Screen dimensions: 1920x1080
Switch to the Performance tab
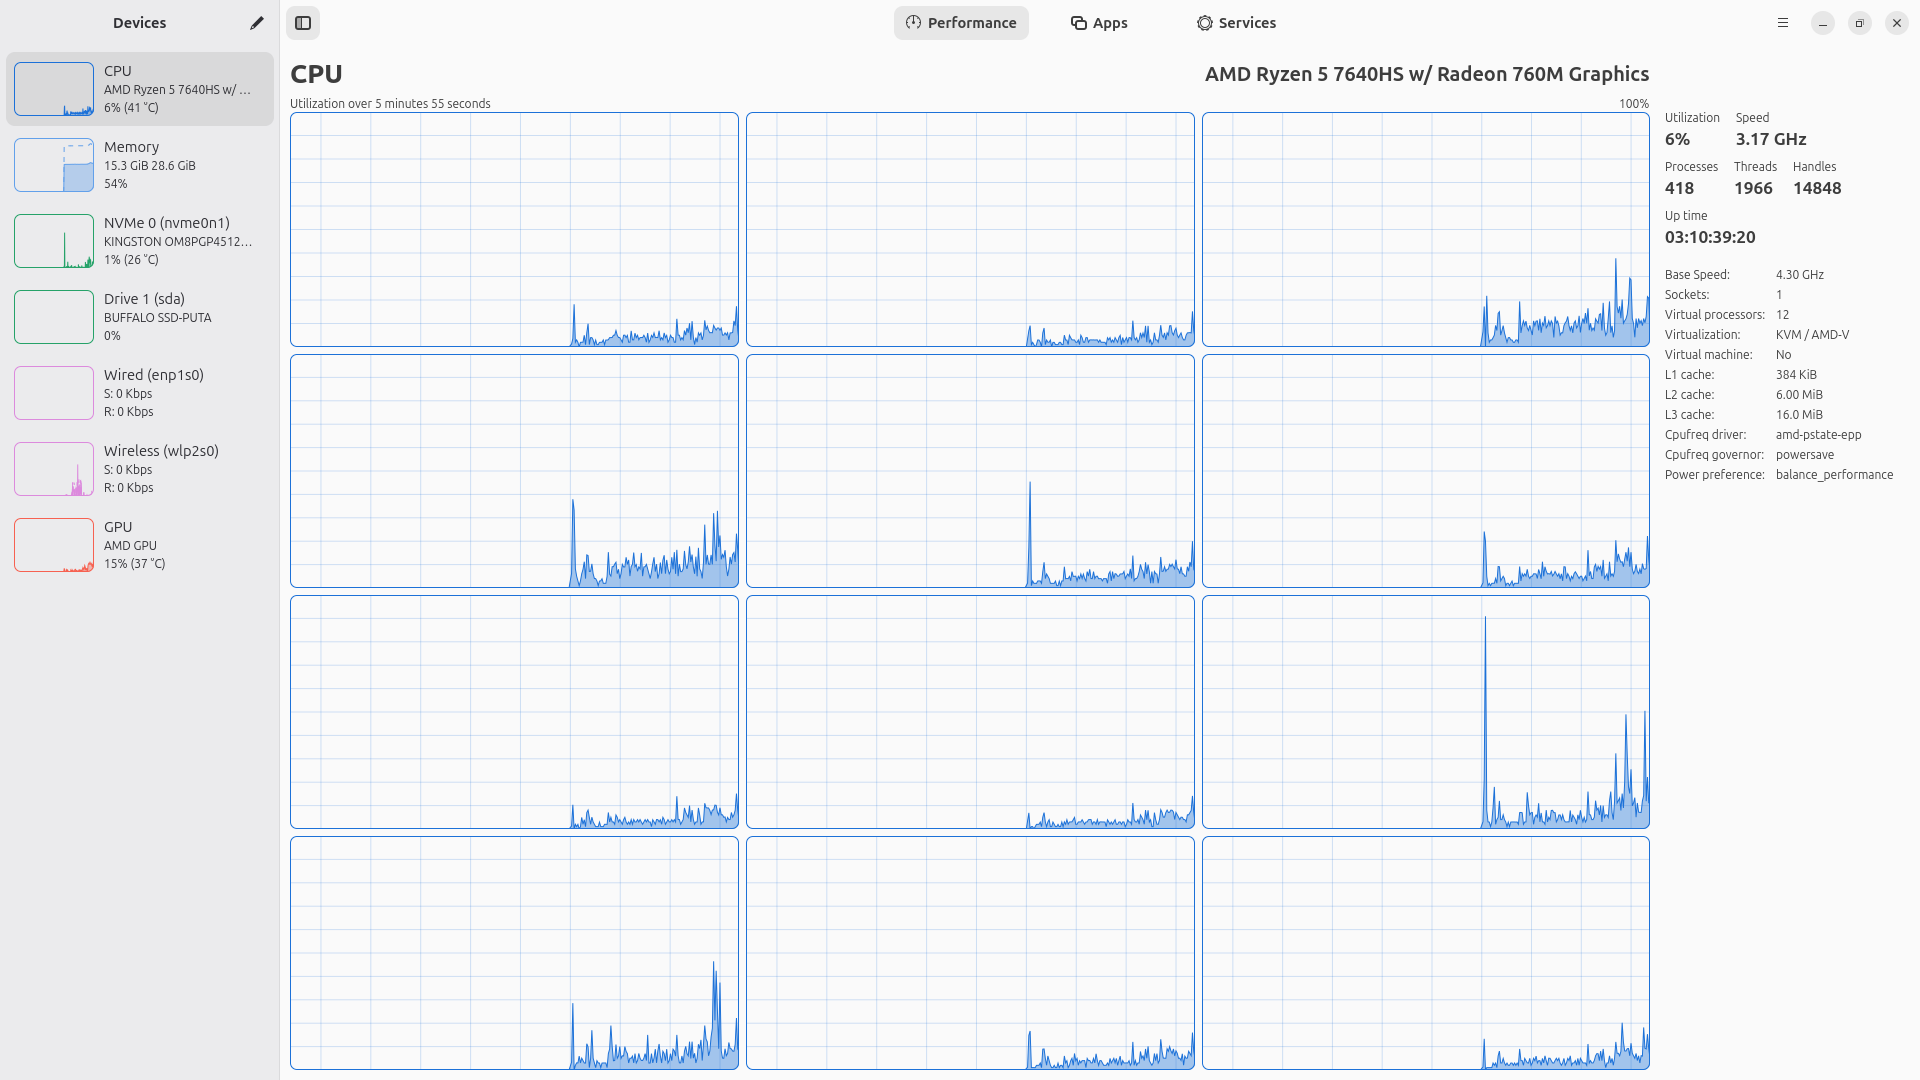[961, 23]
